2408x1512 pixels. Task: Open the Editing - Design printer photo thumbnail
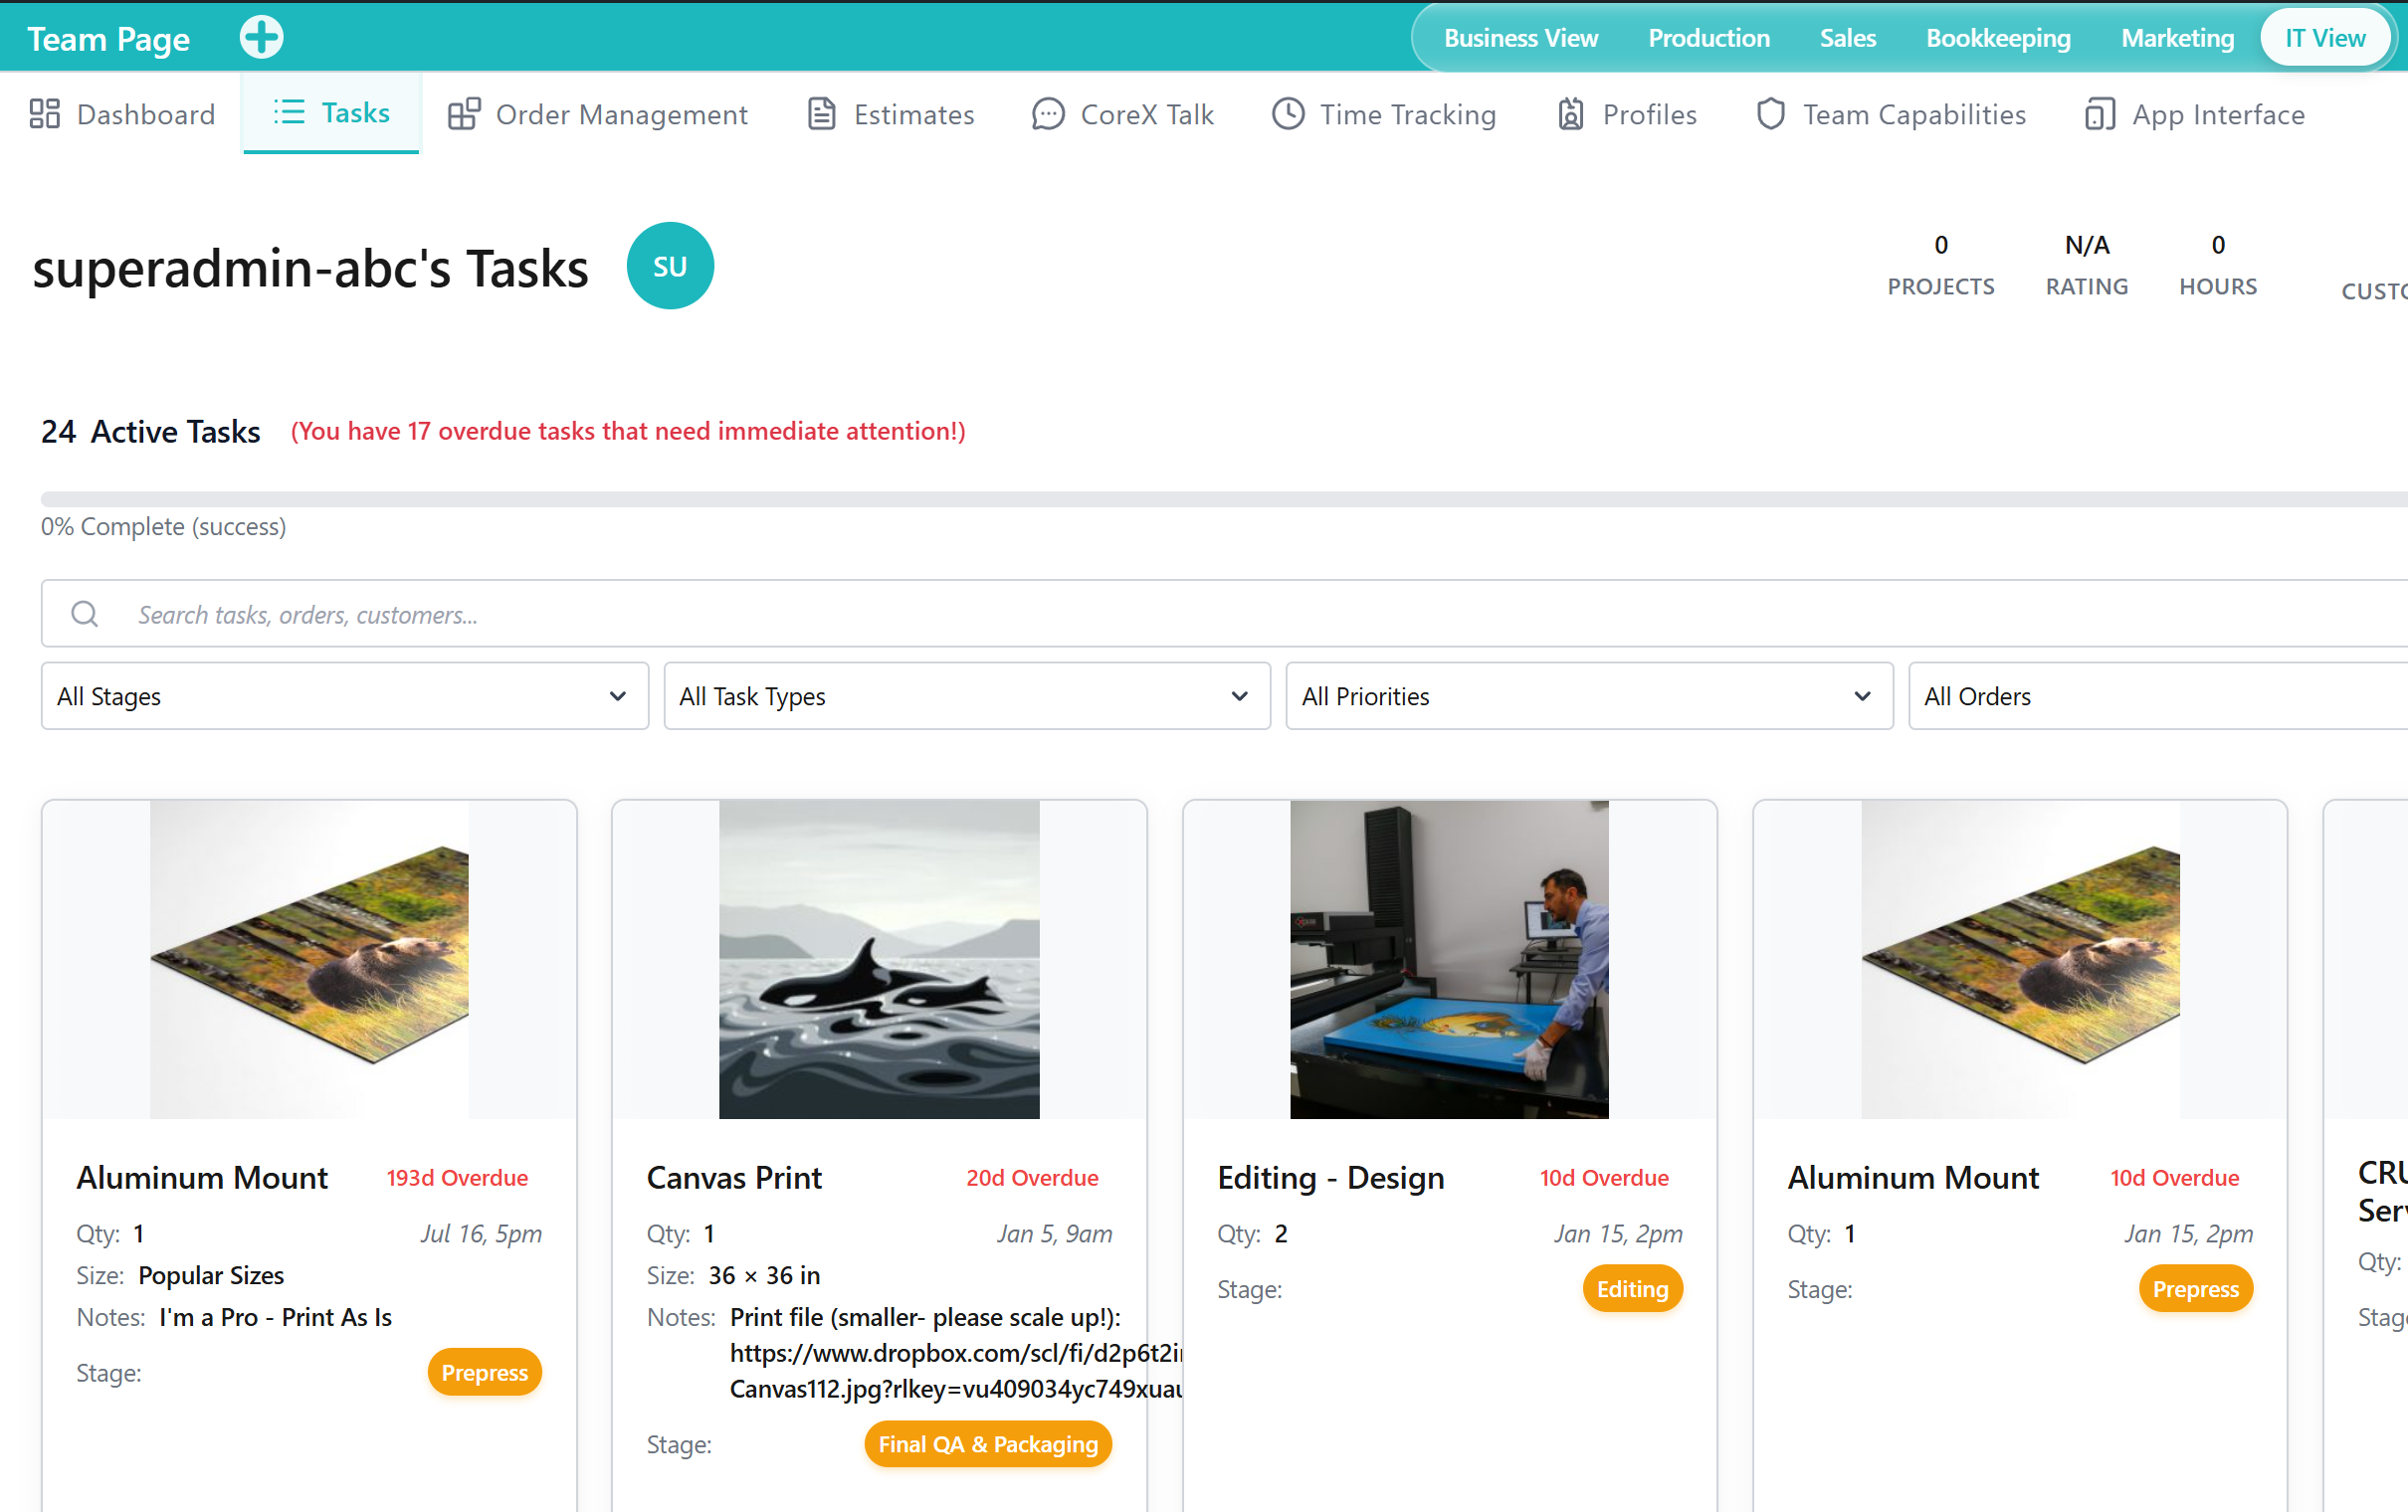click(1449, 959)
